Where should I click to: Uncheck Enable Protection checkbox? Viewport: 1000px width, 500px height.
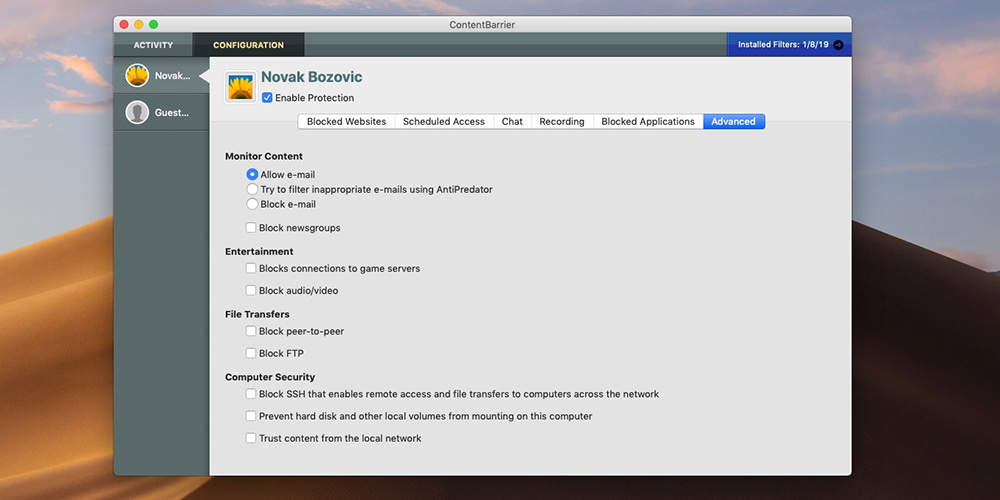[x=267, y=98]
